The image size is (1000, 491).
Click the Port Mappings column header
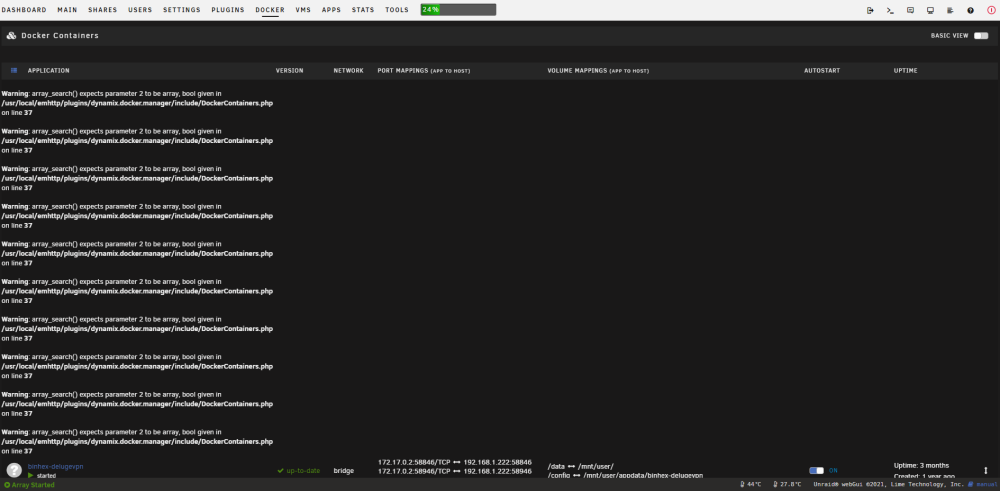[x=423, y=71]
